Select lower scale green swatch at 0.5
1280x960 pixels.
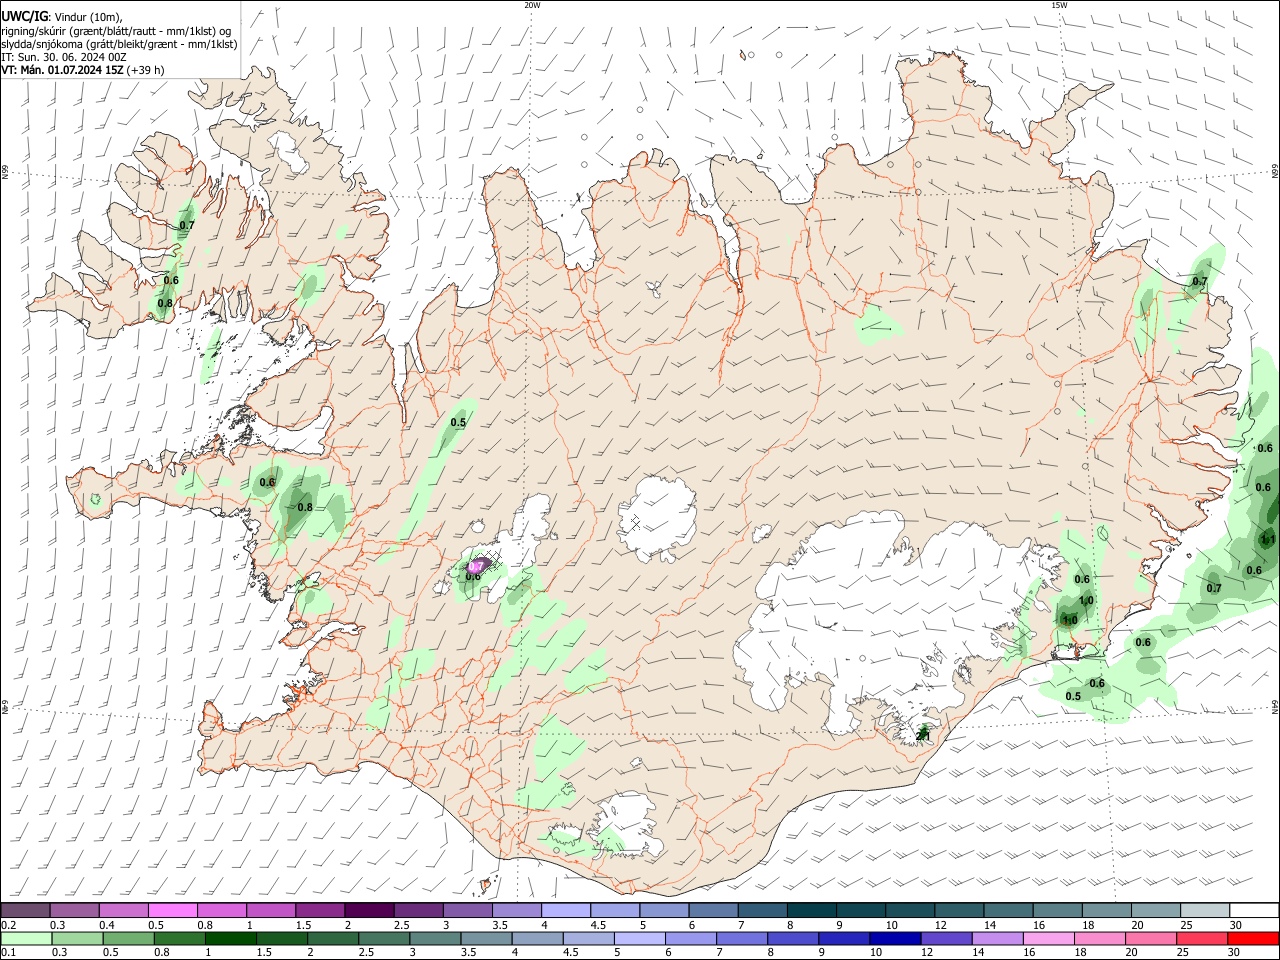coord(128,938)
